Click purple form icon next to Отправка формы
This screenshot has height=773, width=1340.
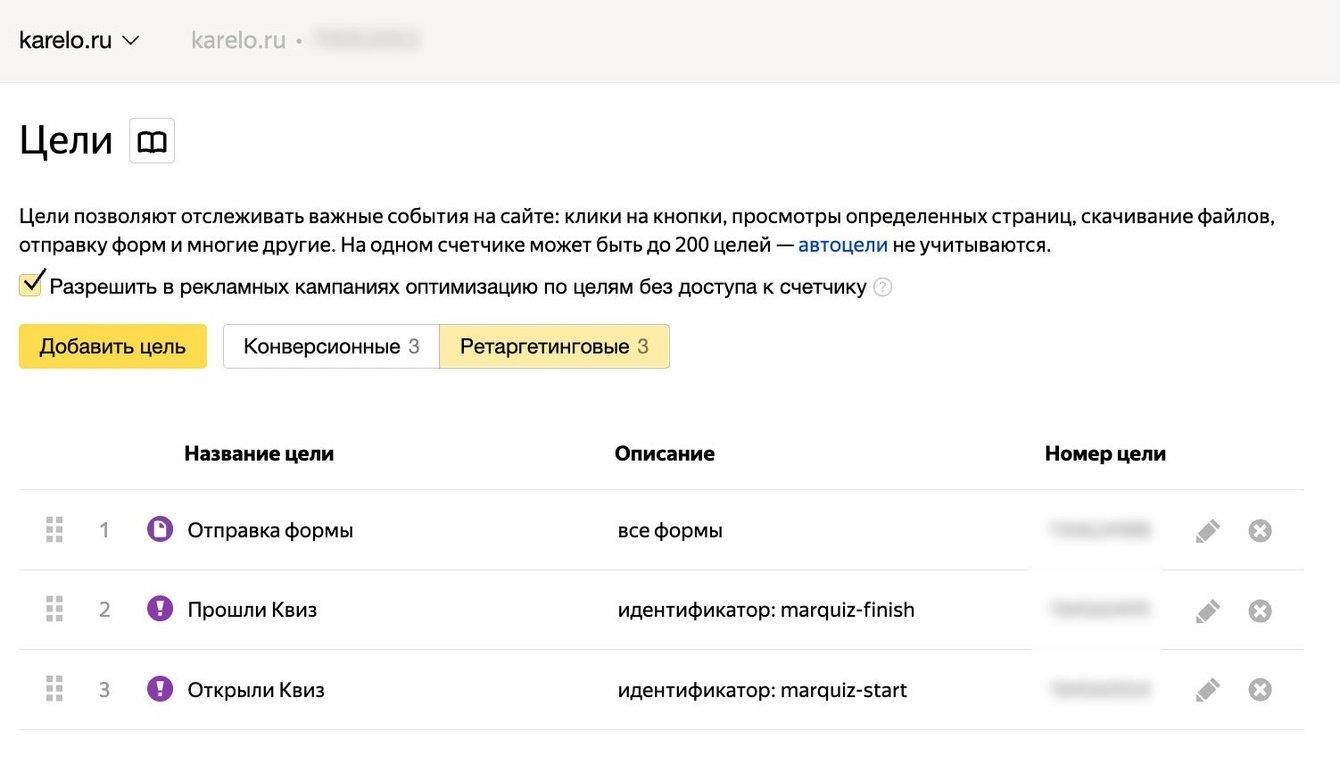(x=160, y=529)
